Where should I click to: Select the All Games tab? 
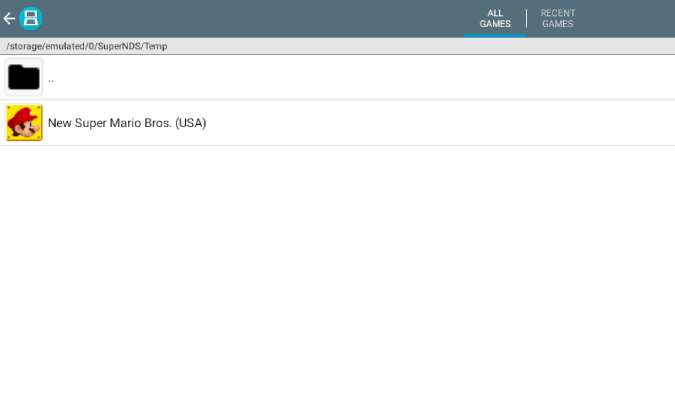point(495,19)
